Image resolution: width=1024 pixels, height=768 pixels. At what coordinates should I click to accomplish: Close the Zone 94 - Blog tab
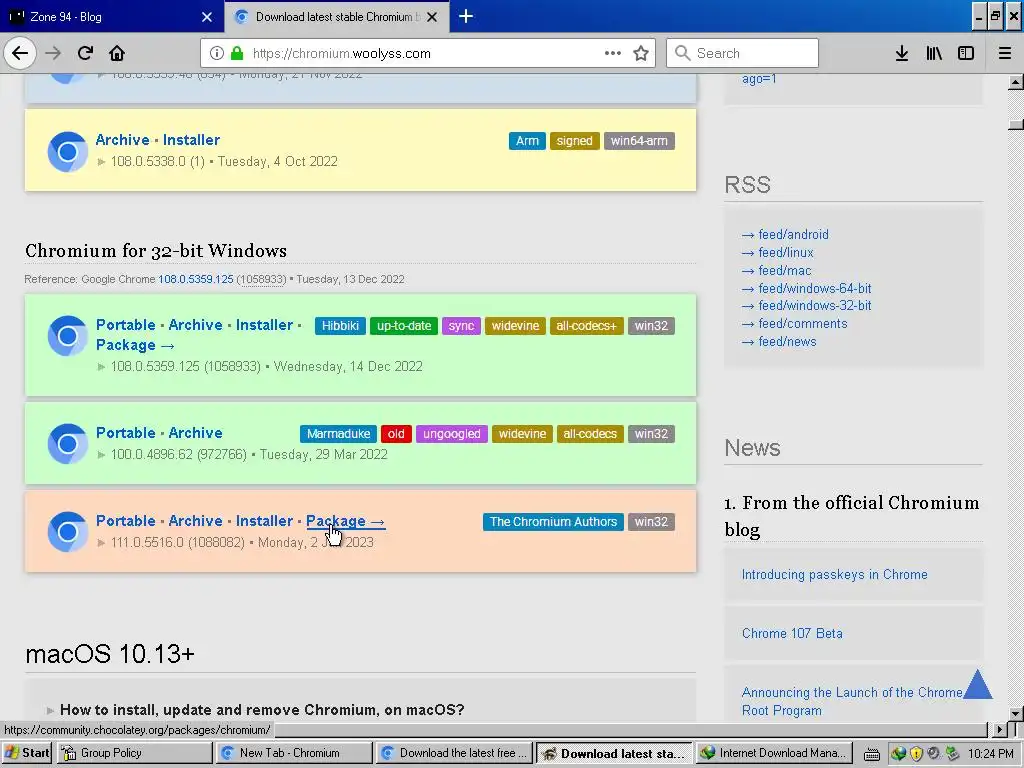tap(207, 17)
